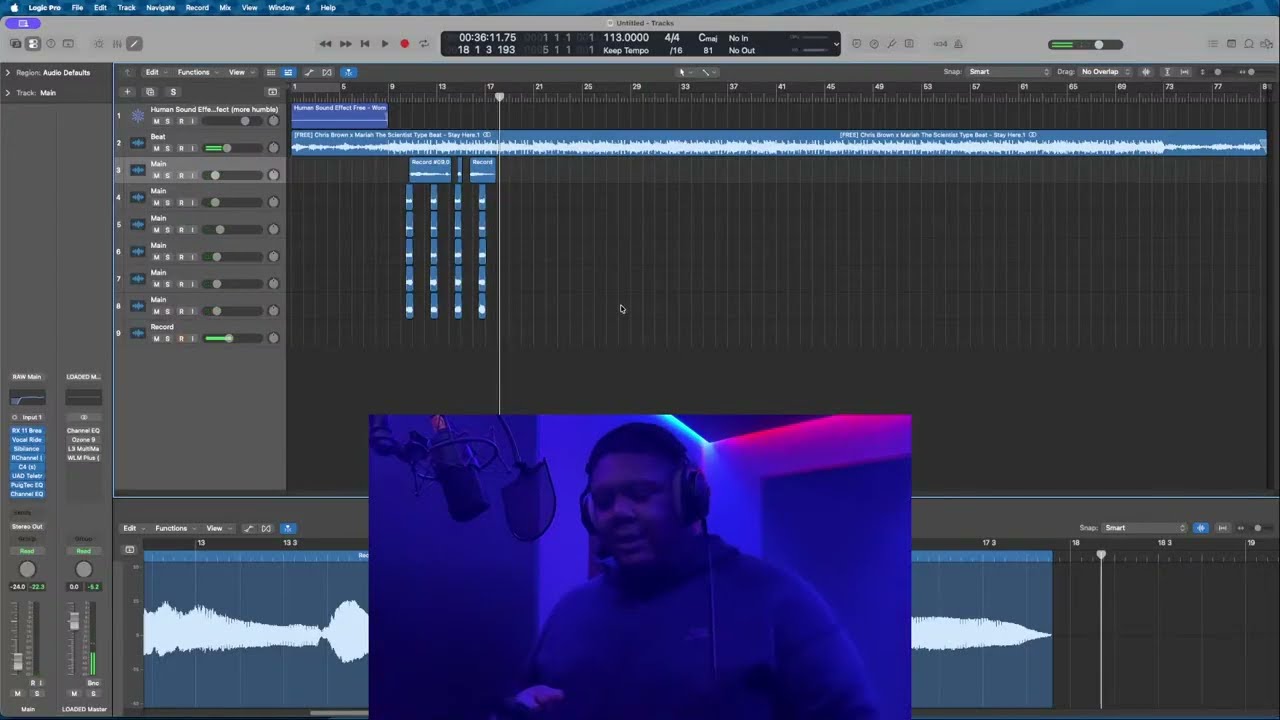Open the RX 11 Breath plugin slot
Image resolution: width=1280 pixels, height=720 pixels.
tap(27, 431)
